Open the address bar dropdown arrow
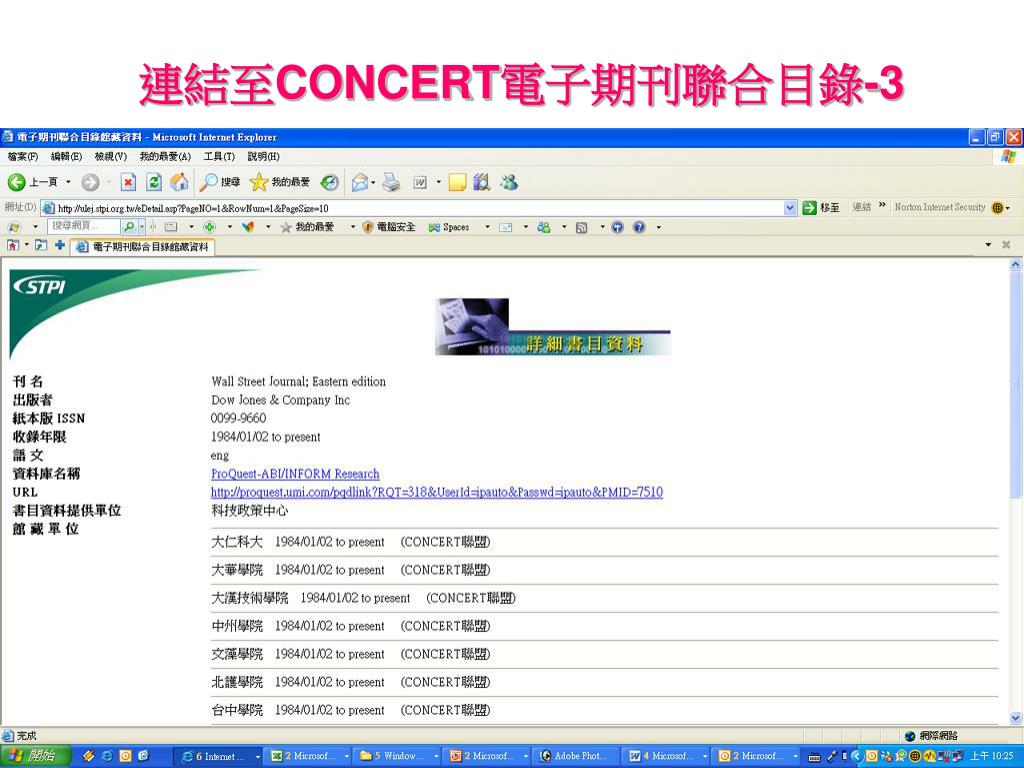The width and height of the screenshot is (1024, 768). click(x=790, y=208)
